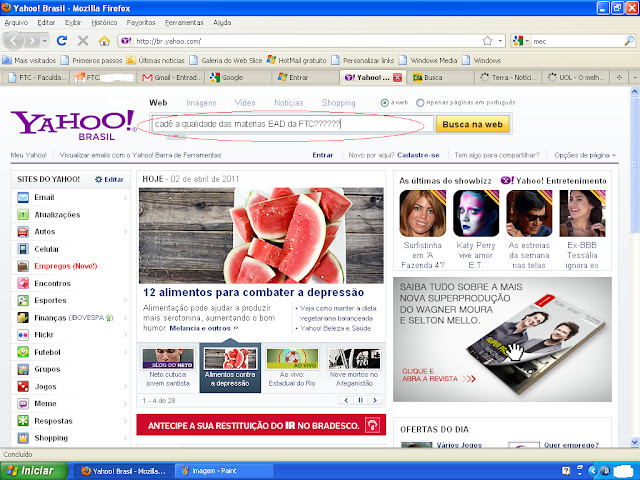Open the Grupos sidebar icon
Viewport: 640px width, 480px height.
pyautogui.click(x=23, y=369)
